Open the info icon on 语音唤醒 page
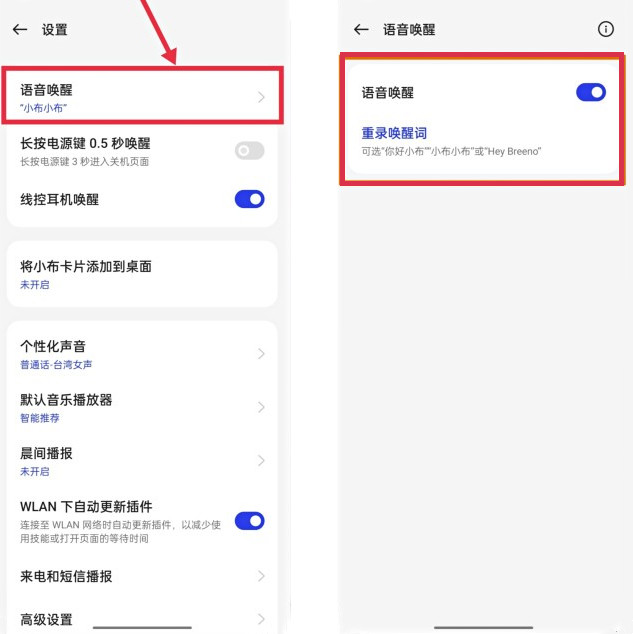633x634 pixels. point(605,29)
